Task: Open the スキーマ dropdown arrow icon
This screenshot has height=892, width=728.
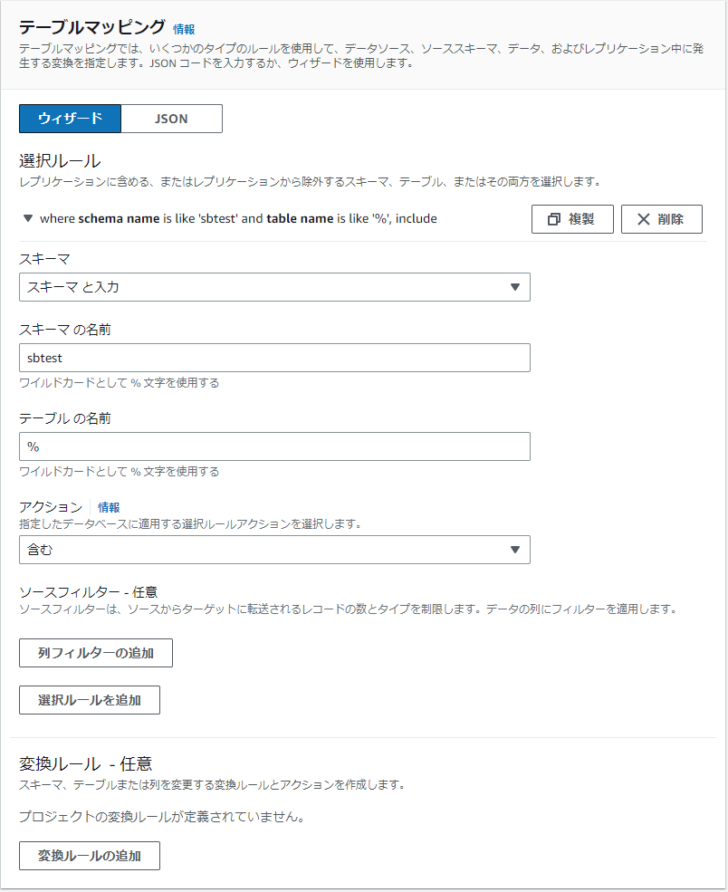Action: pos(516,287)
